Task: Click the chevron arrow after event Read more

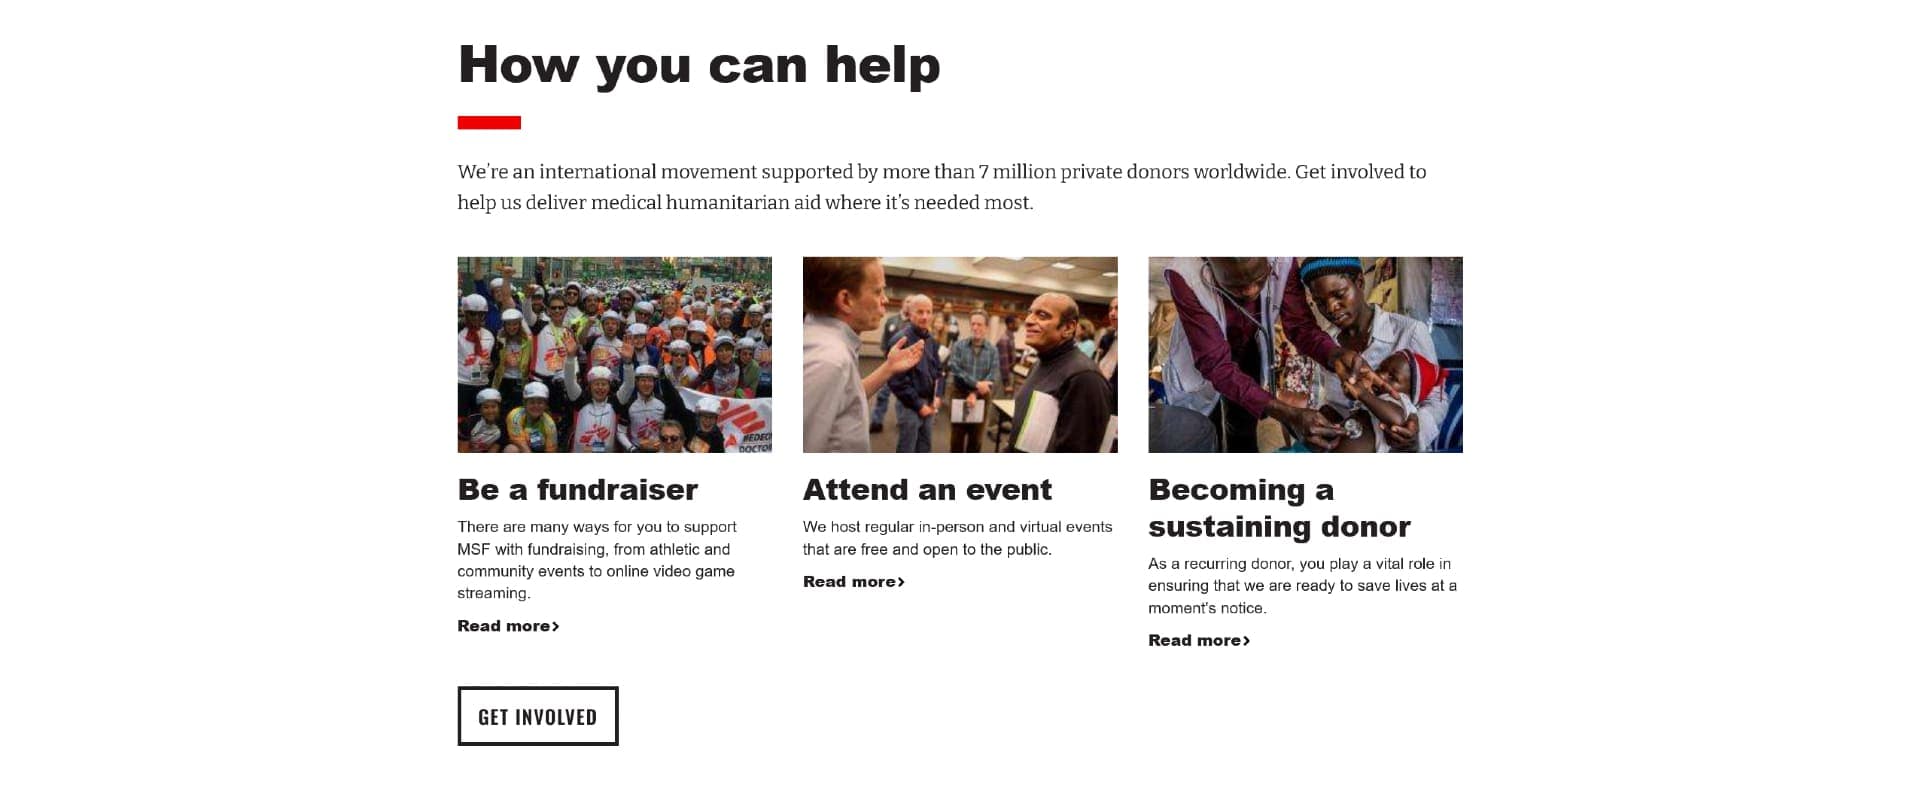Action: click(x=901, y=583)
